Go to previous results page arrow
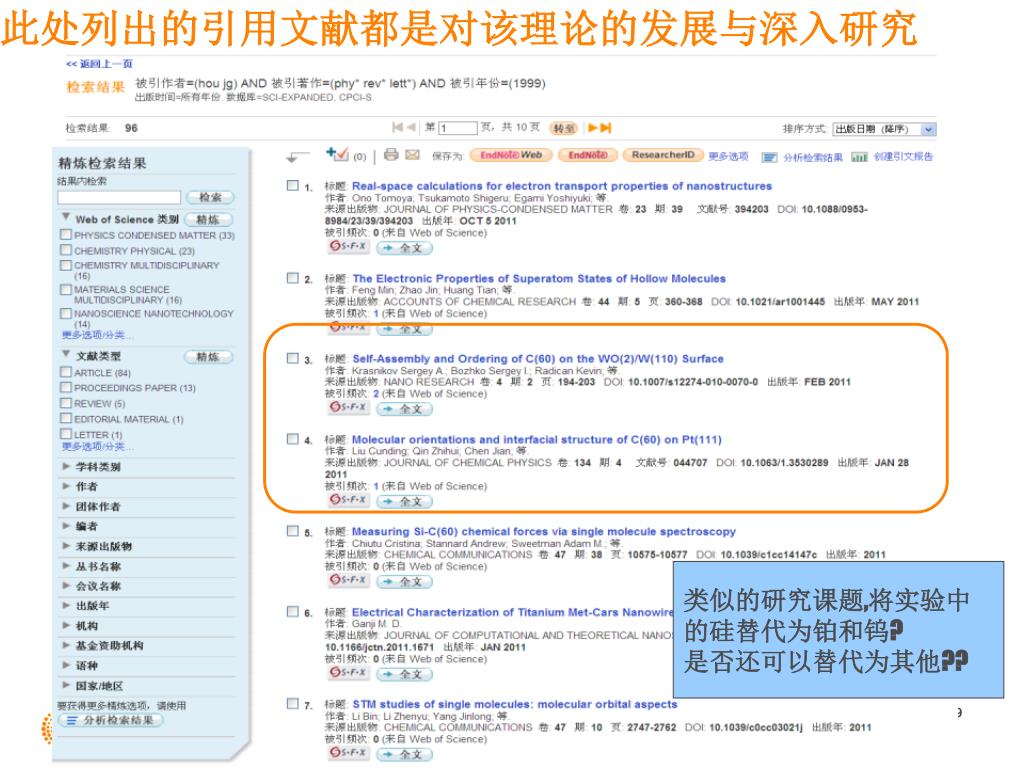 (x=411, y=127)
